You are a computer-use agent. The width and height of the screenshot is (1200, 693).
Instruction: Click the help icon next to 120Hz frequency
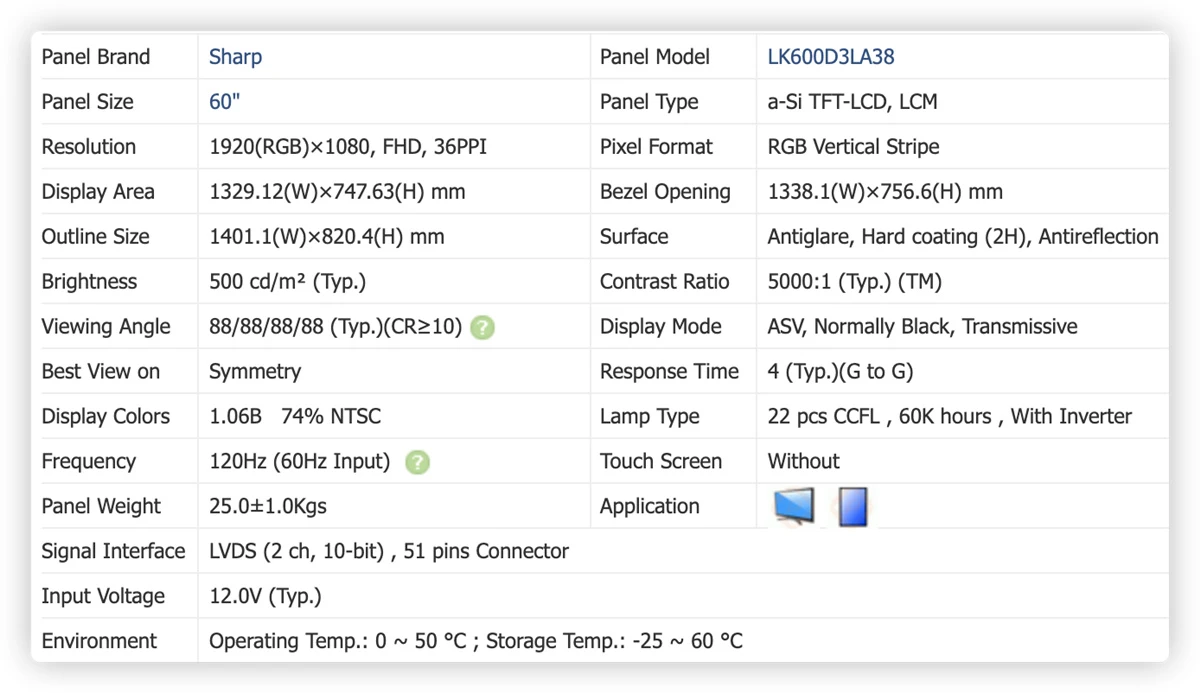pyautogui.click(x=418, y=462)
